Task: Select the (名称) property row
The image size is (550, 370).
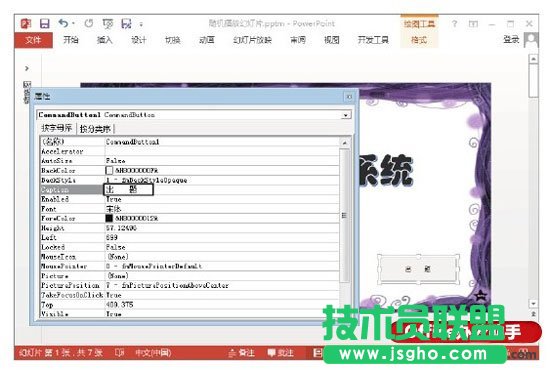Action: [x=190, y=142]
